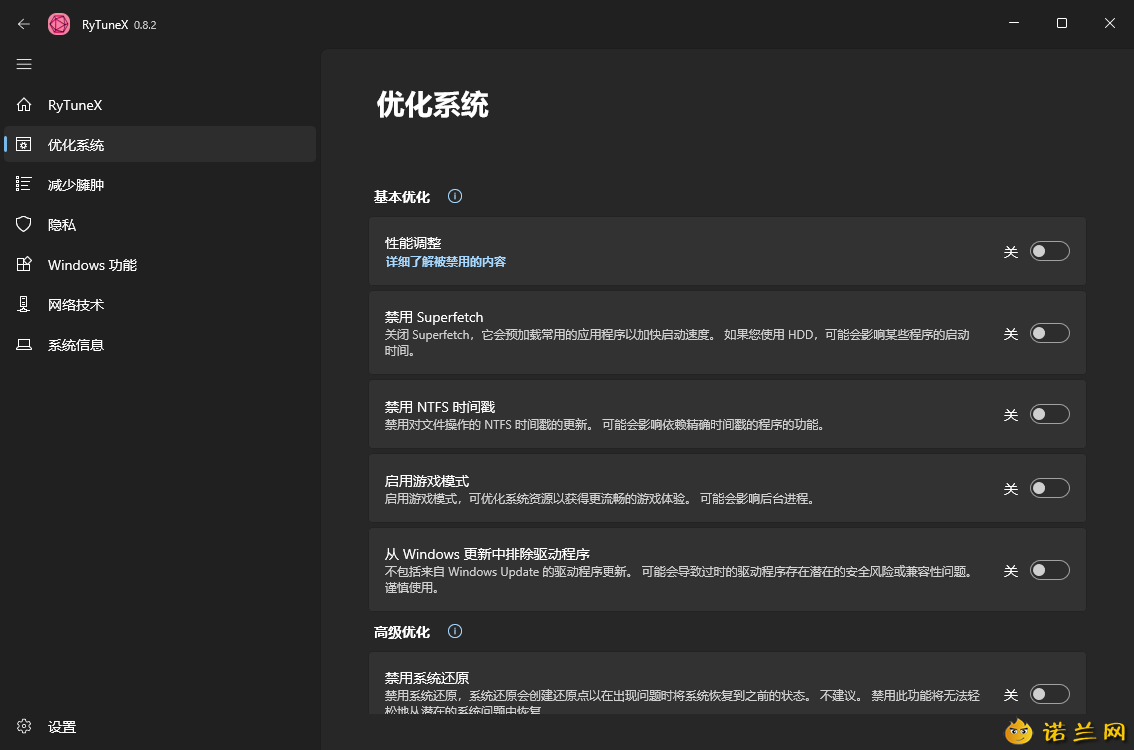
Task: Click the 减少臃肿 list icon
Action: (24, 184)
